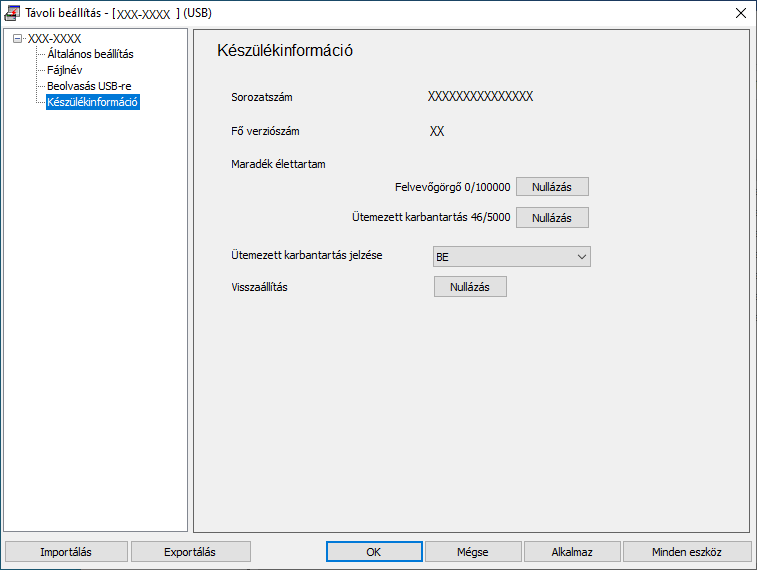Viewport: 757px width, 570px height.
Task: Click the Távoli beállítás title bar icon
Action: (x=12, y=13)
